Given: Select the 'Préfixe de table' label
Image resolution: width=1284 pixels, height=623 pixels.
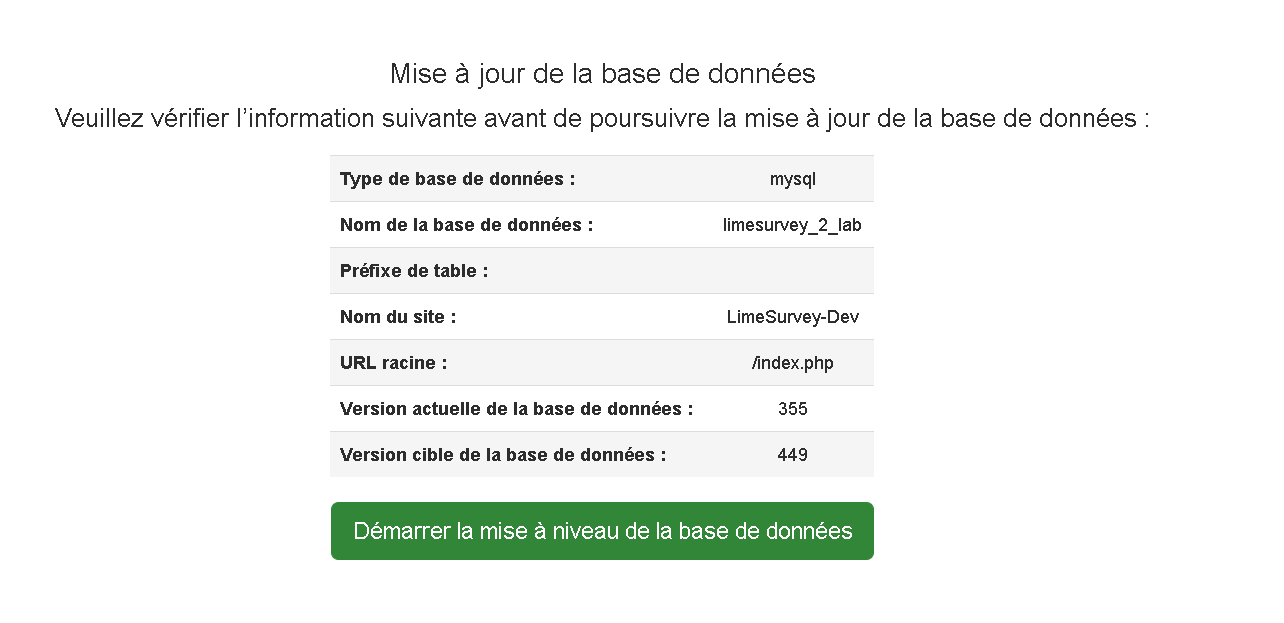Looking at the screenshot, I should (x=414, y=271).
